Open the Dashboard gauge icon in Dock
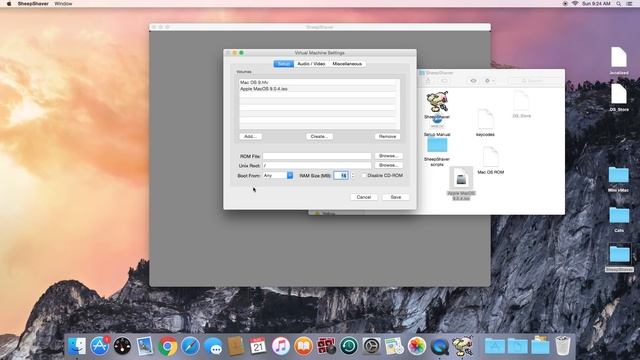Image resolution: width=640 pixels, height=360 pixels. click(x=122, y=346)
